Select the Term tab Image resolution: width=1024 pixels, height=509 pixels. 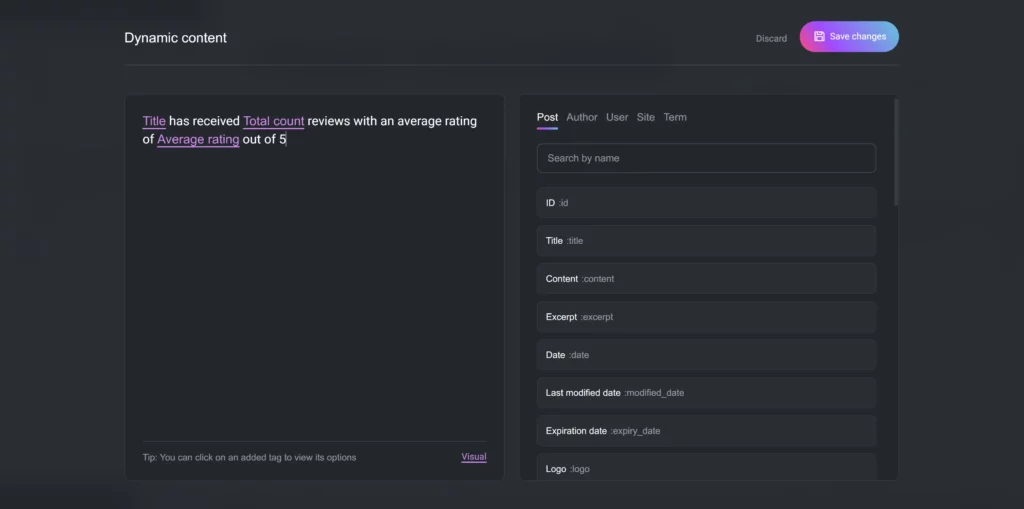(x=675, y=118)
